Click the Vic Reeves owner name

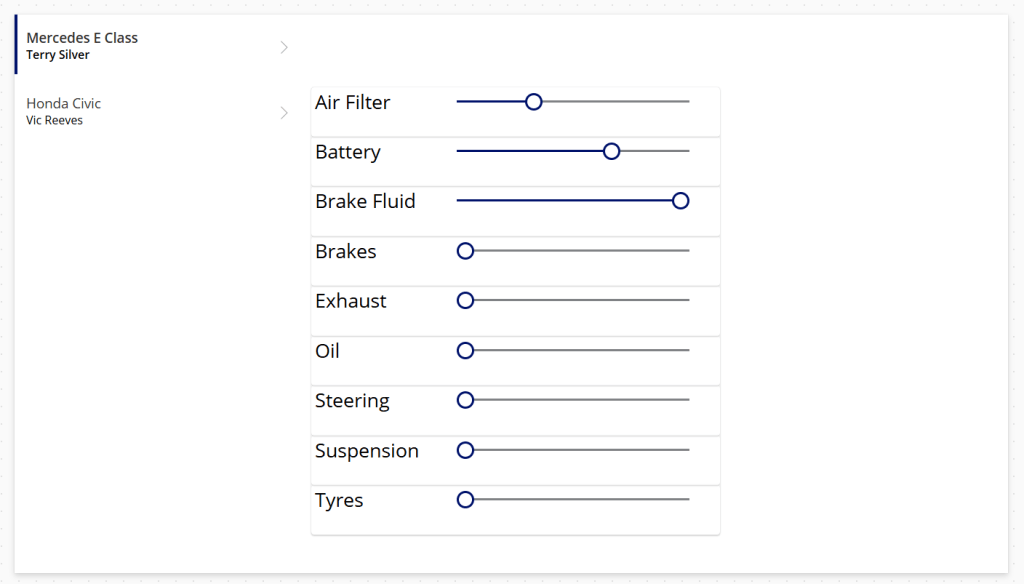[54, 121]
